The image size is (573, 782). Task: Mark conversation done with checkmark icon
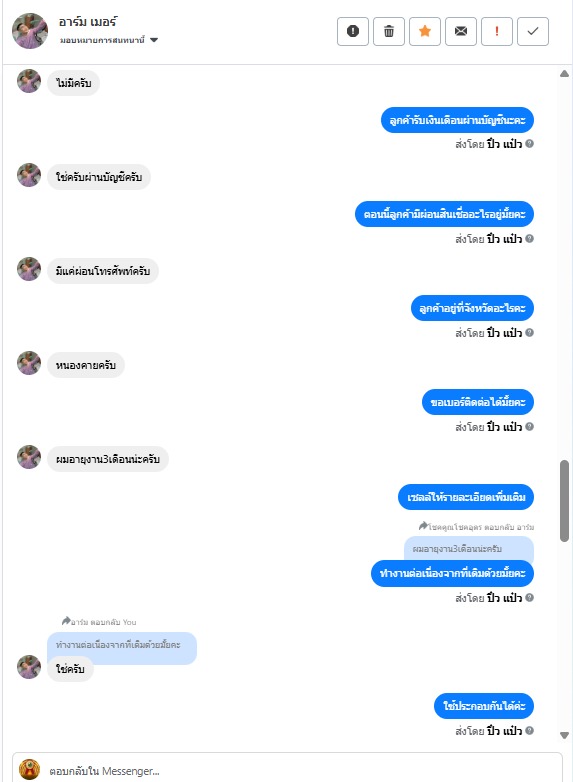(533, 31)
